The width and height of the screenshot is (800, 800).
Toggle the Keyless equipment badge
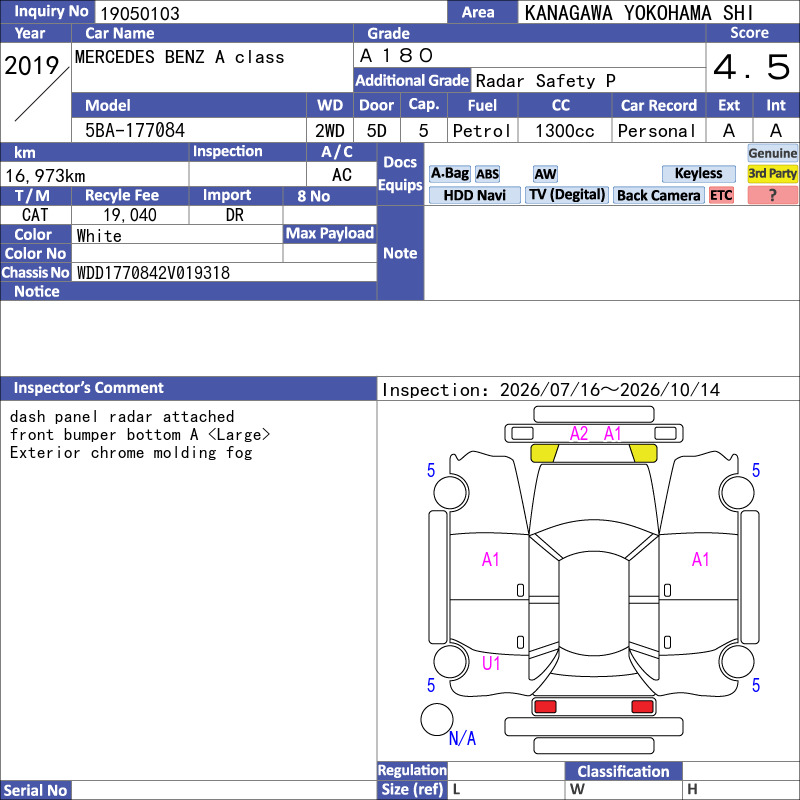(698, 174)
